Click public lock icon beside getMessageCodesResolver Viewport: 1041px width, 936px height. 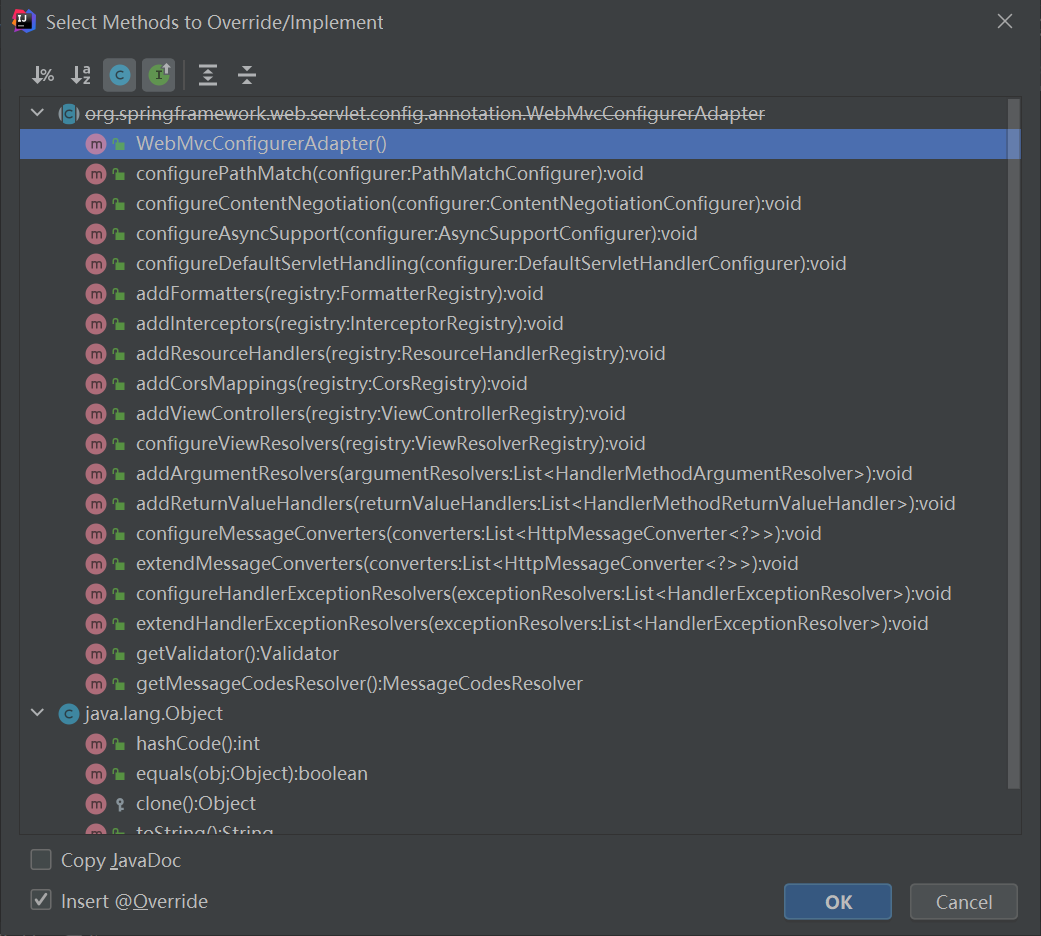tap(119, 684)
